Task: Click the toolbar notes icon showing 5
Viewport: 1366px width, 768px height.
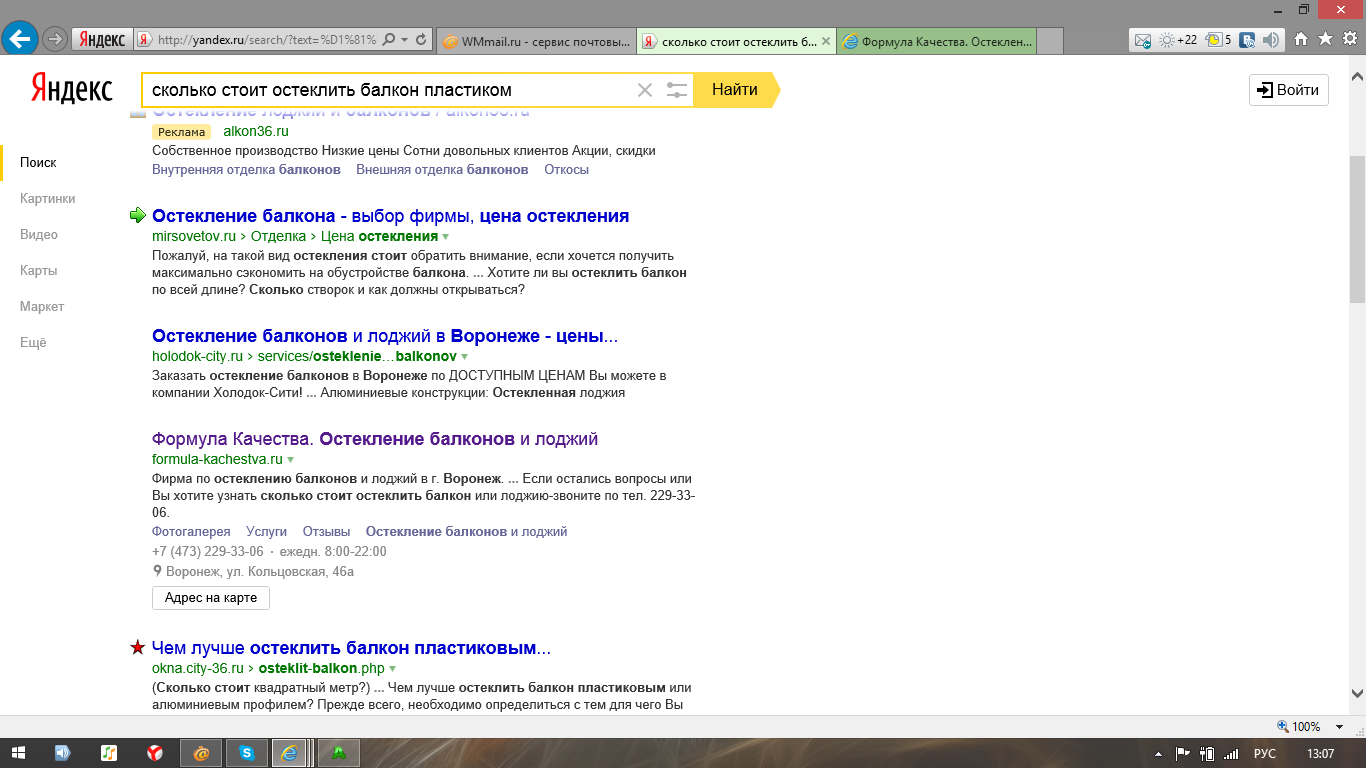Action: click(x=1218, y=41)
